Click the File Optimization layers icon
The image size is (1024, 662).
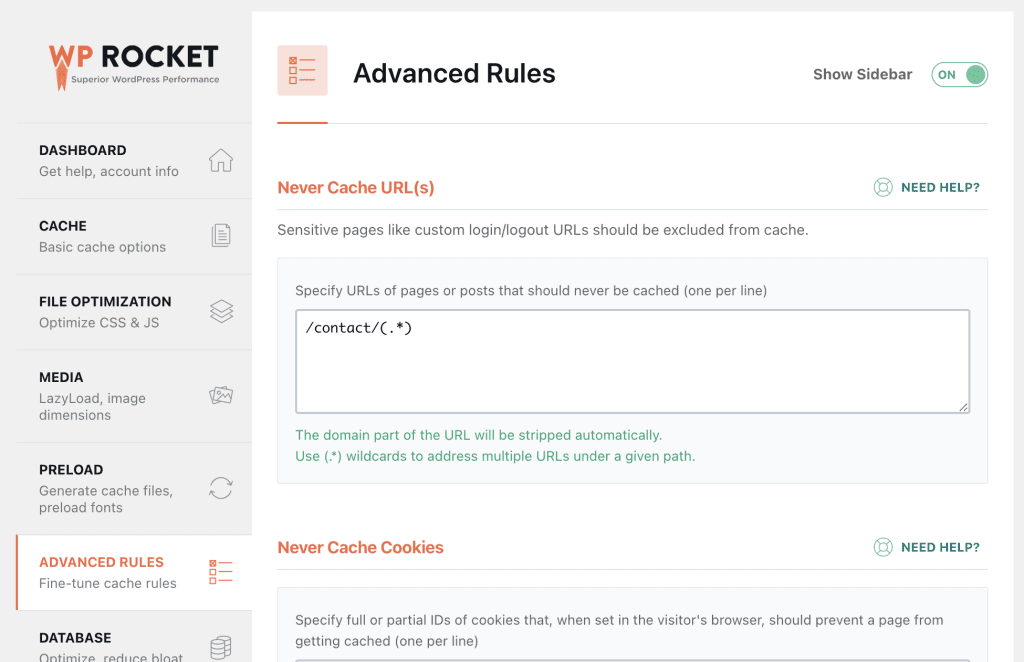(221, 311)
